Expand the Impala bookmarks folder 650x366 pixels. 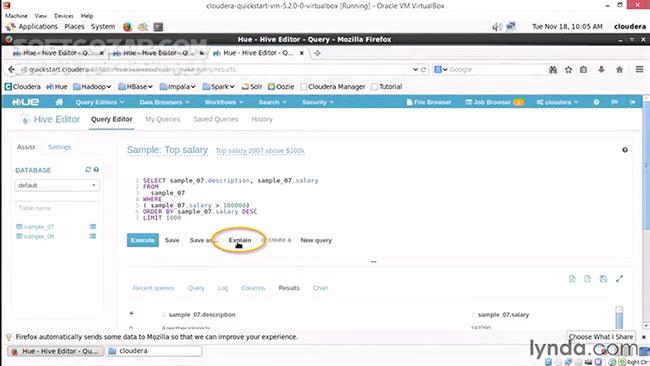(177, 87)
